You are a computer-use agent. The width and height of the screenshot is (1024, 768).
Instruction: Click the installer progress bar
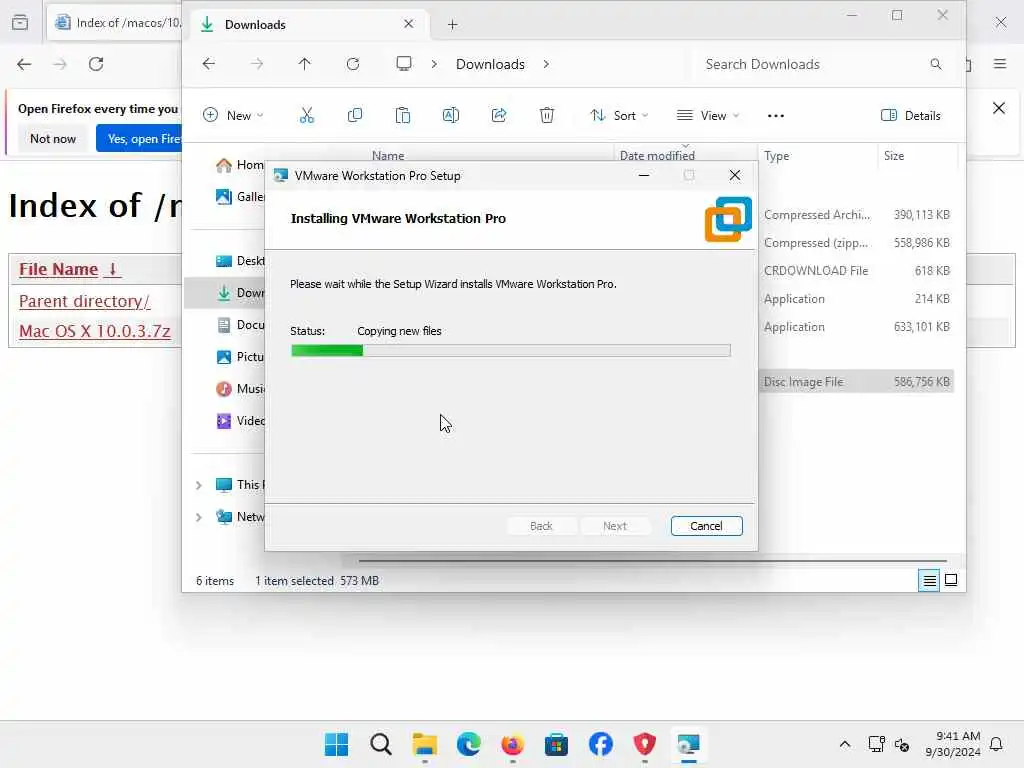coord(511,351)
